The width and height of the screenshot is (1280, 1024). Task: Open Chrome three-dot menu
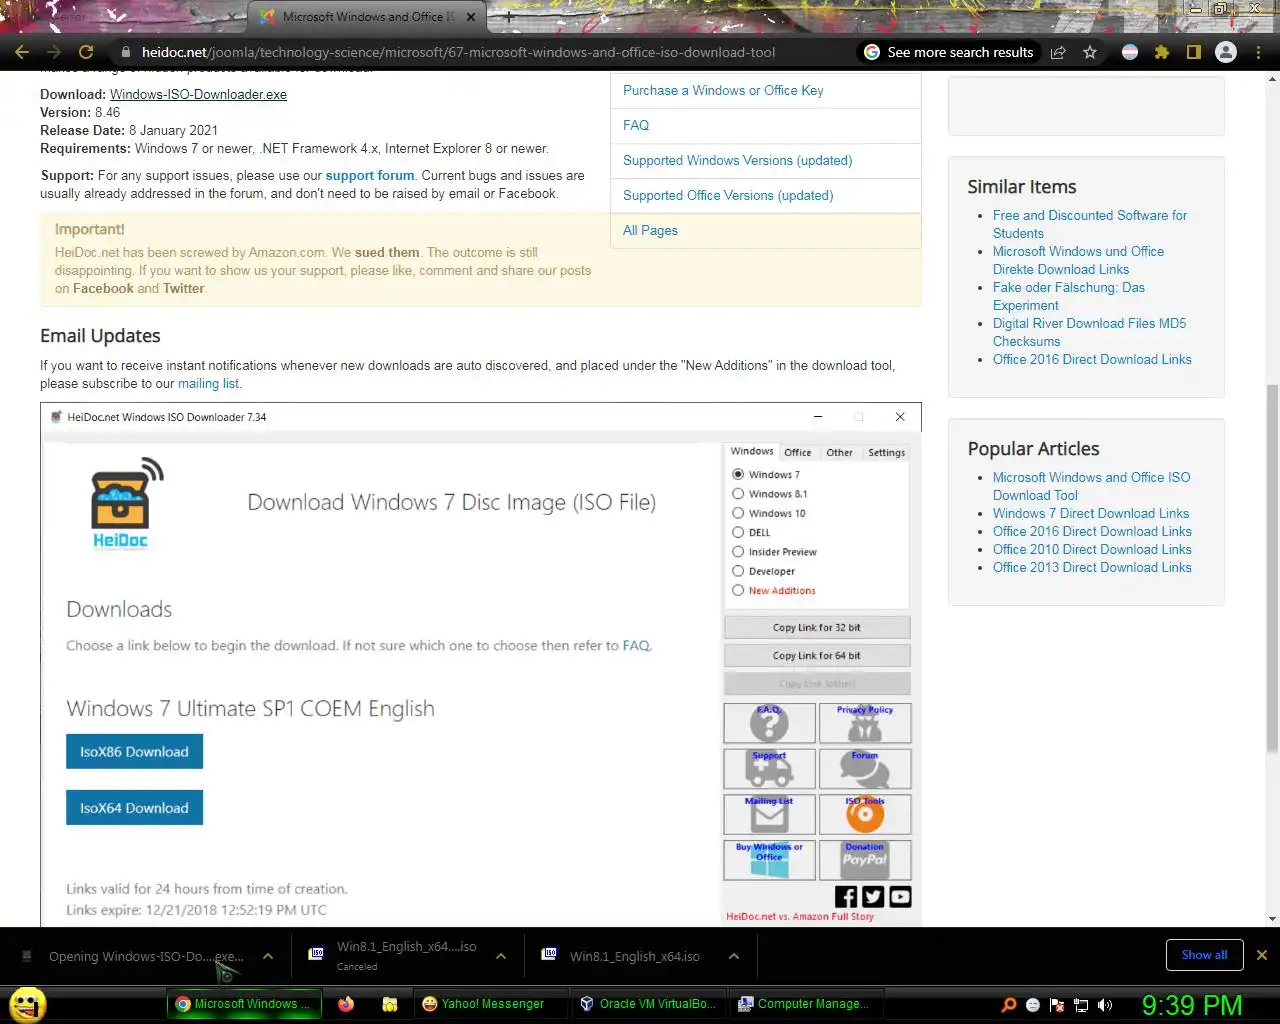(1258, 52)
